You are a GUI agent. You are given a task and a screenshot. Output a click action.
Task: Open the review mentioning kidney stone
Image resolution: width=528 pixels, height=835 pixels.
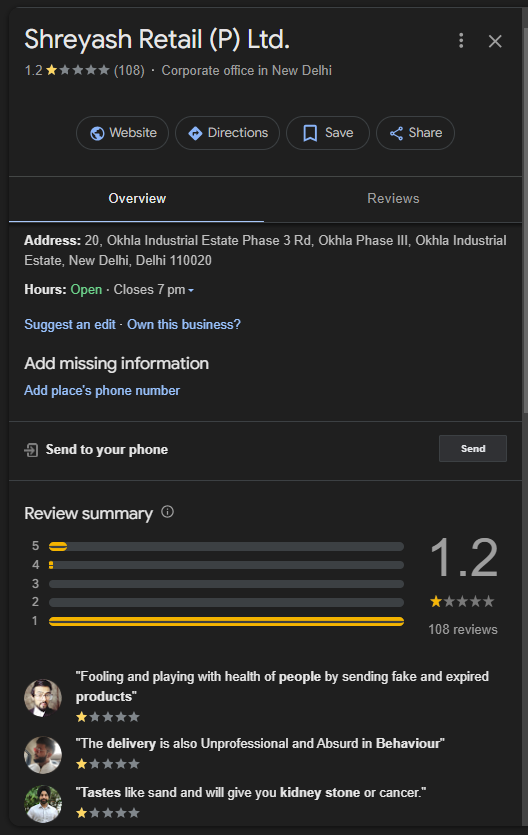[251, 792]
